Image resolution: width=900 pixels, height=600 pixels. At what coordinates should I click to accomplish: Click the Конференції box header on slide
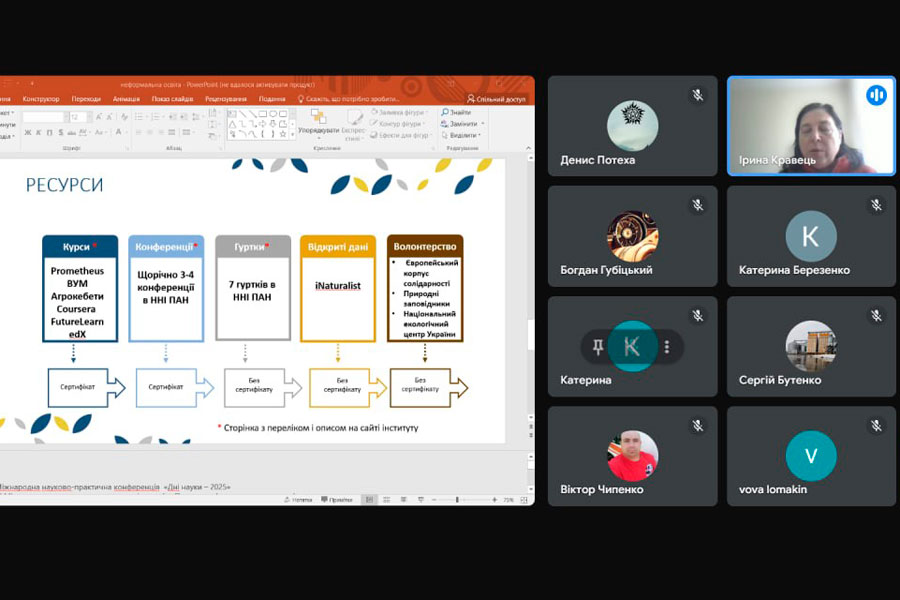(x=166, y=247)
